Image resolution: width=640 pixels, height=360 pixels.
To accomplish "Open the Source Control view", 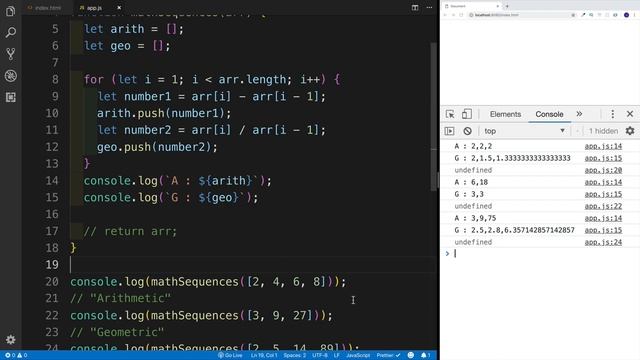I will tap(11, 54).
